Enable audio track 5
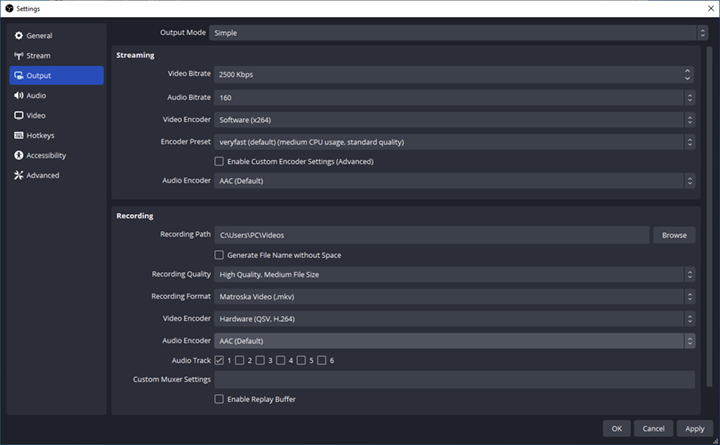 (x=301, y=360)
